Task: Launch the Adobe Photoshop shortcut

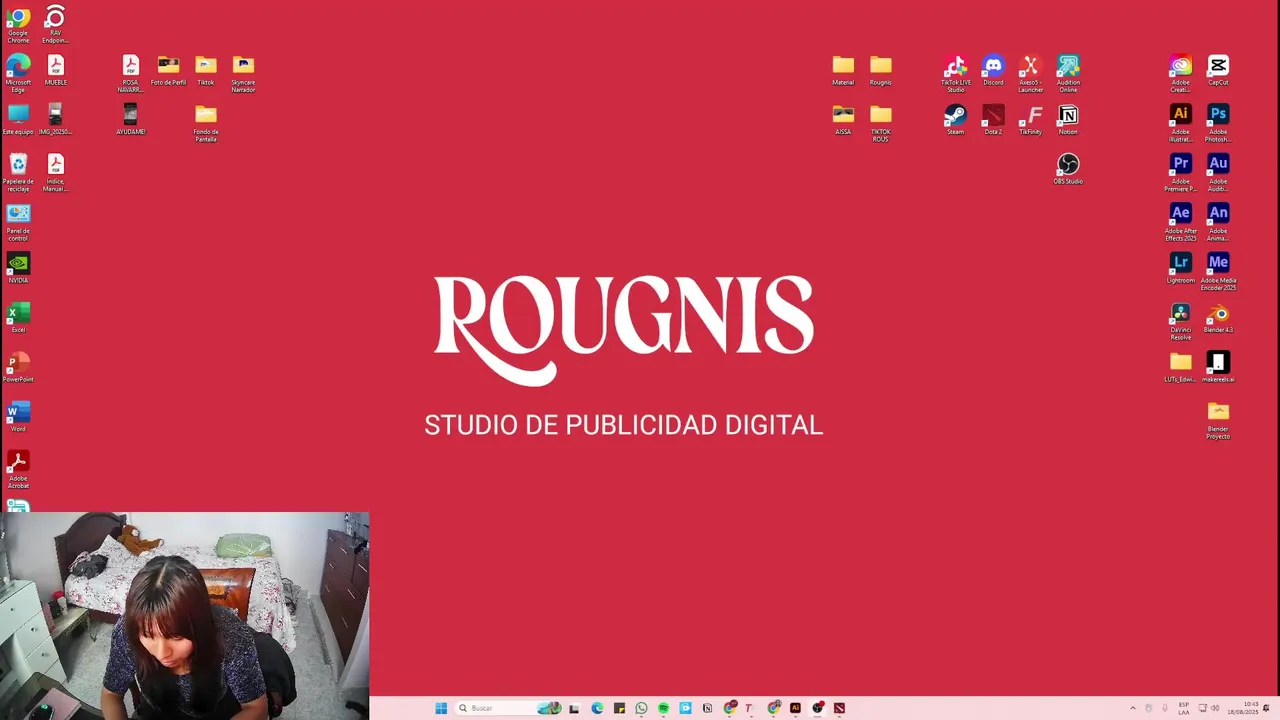Action: tap(1218, 123)
